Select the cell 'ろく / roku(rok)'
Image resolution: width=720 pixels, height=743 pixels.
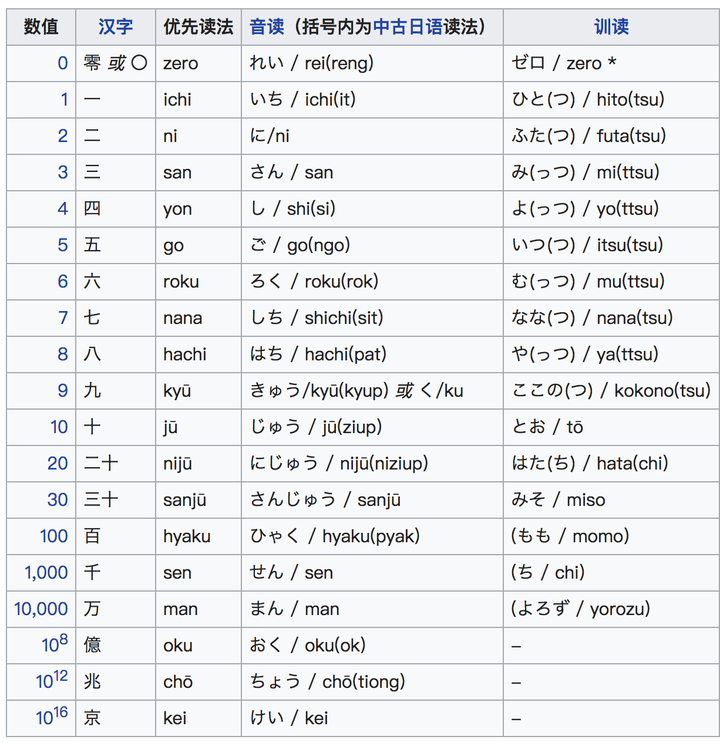click(x=372, y=281)
